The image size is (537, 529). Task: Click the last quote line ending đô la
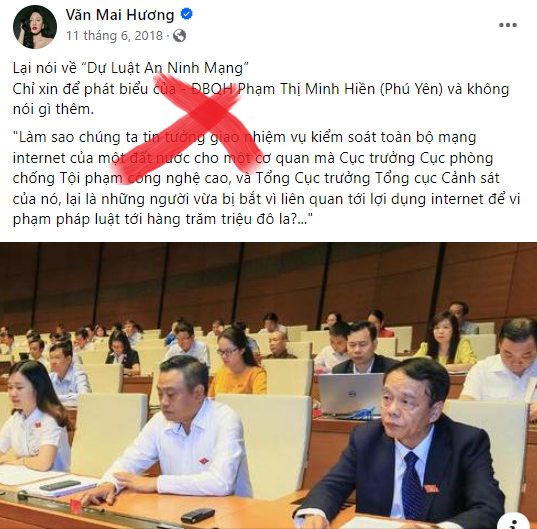click(x=163, y=219)
